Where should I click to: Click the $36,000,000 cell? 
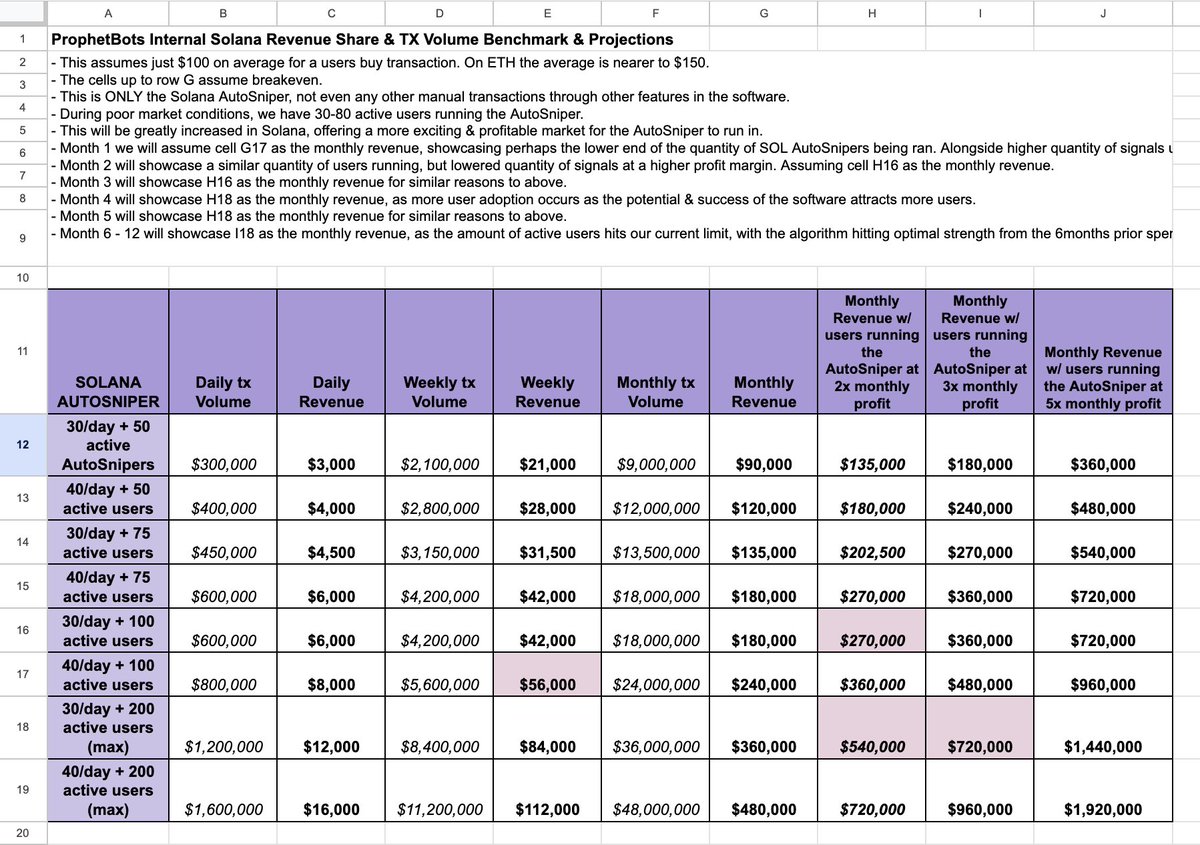[x=656, y=728]
